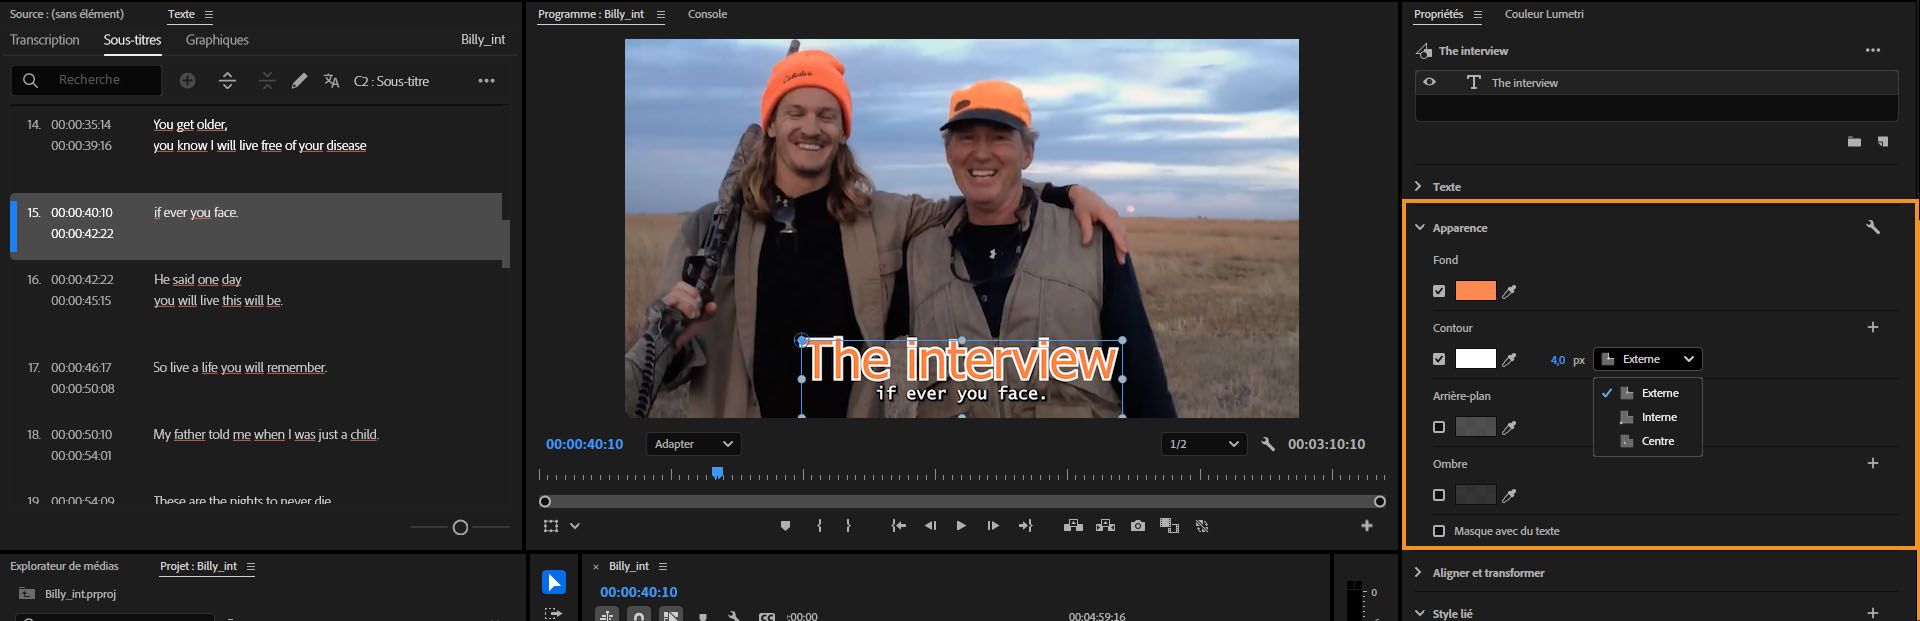Step forward one frame

pyautogui.click(x=993, y=526)
